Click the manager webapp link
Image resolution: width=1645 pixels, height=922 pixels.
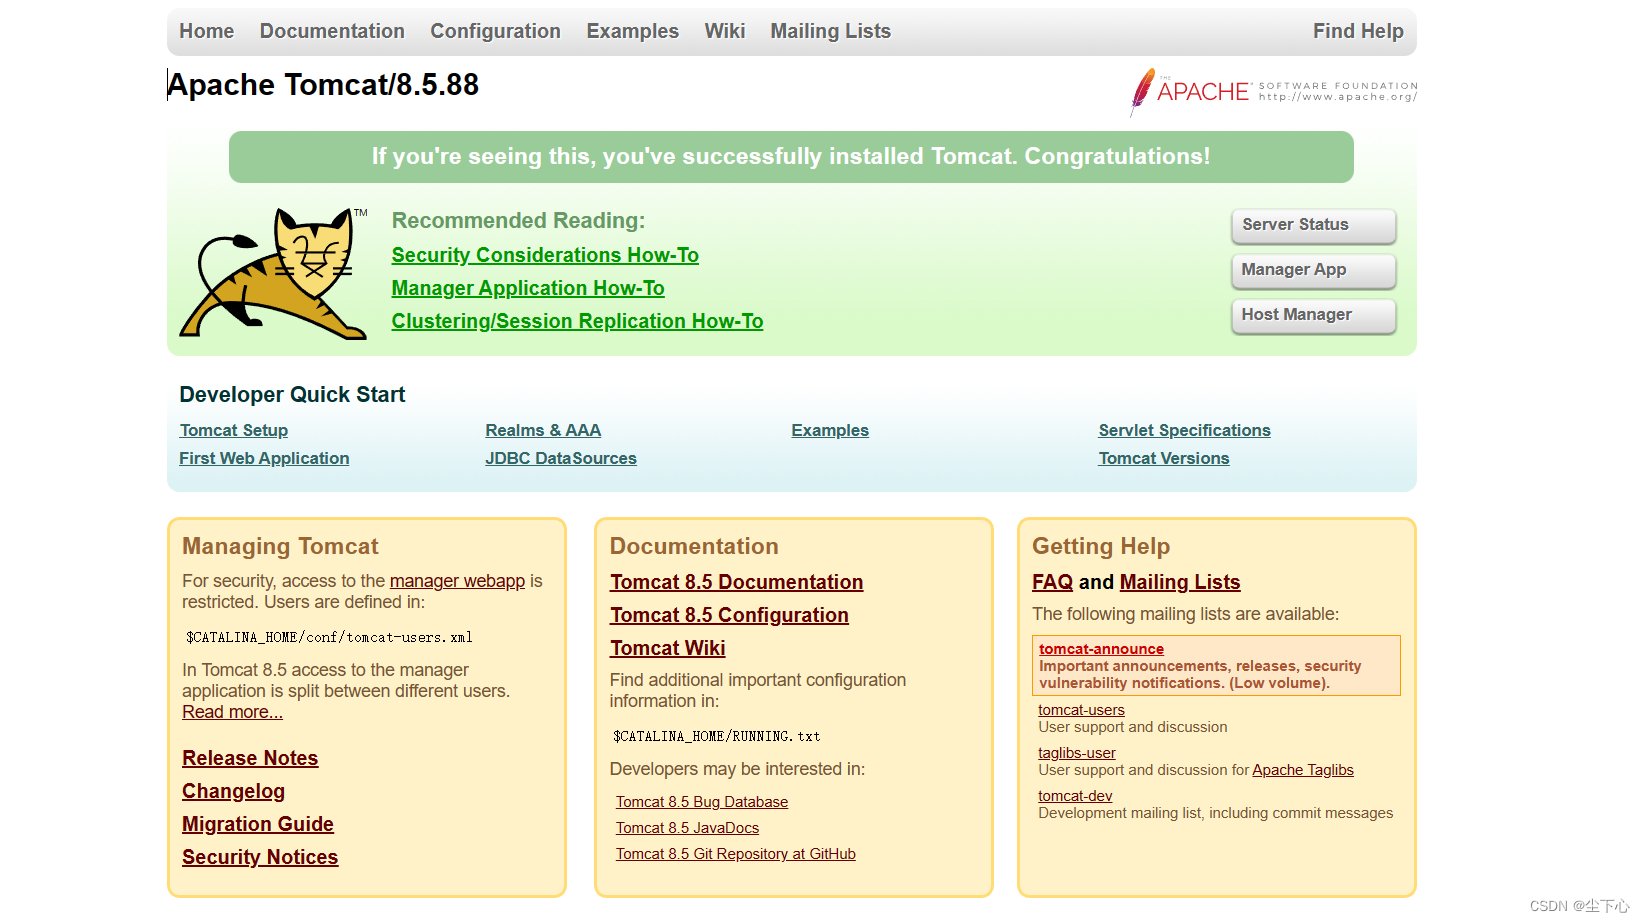(457, 581)
